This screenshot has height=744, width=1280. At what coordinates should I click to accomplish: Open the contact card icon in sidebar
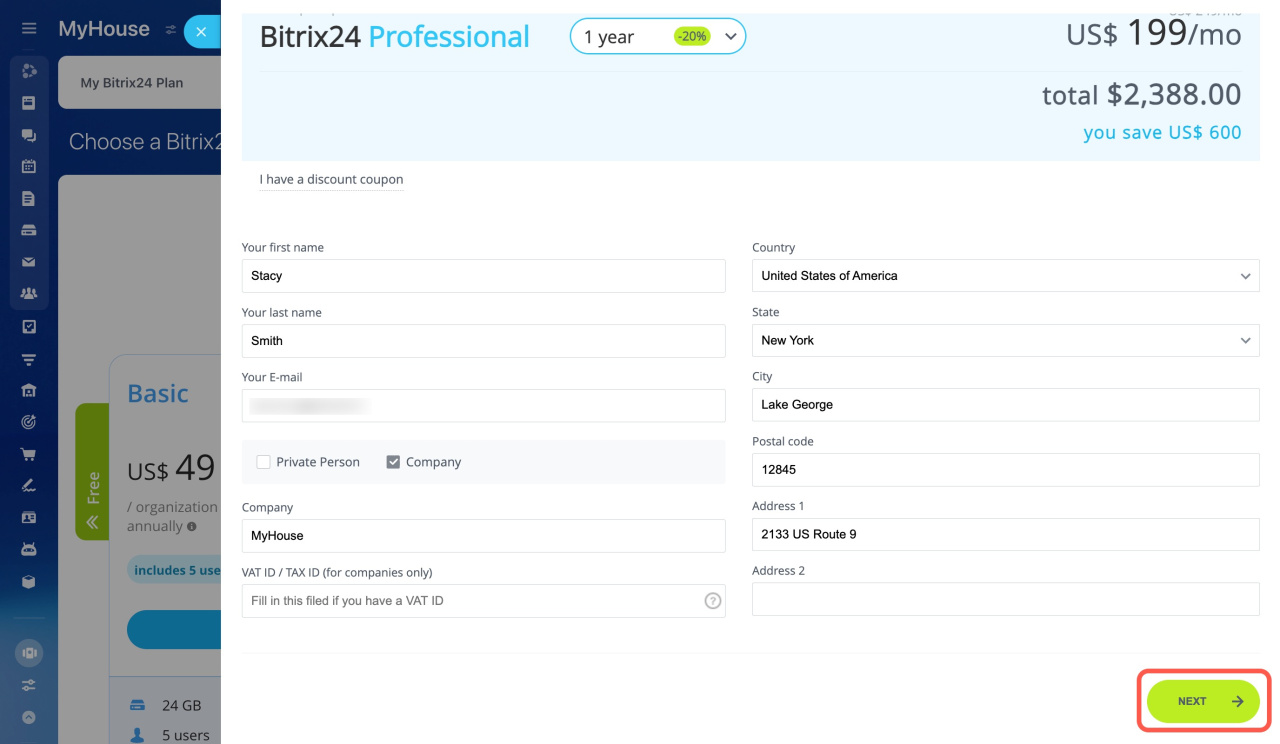[x=29, y=518]
